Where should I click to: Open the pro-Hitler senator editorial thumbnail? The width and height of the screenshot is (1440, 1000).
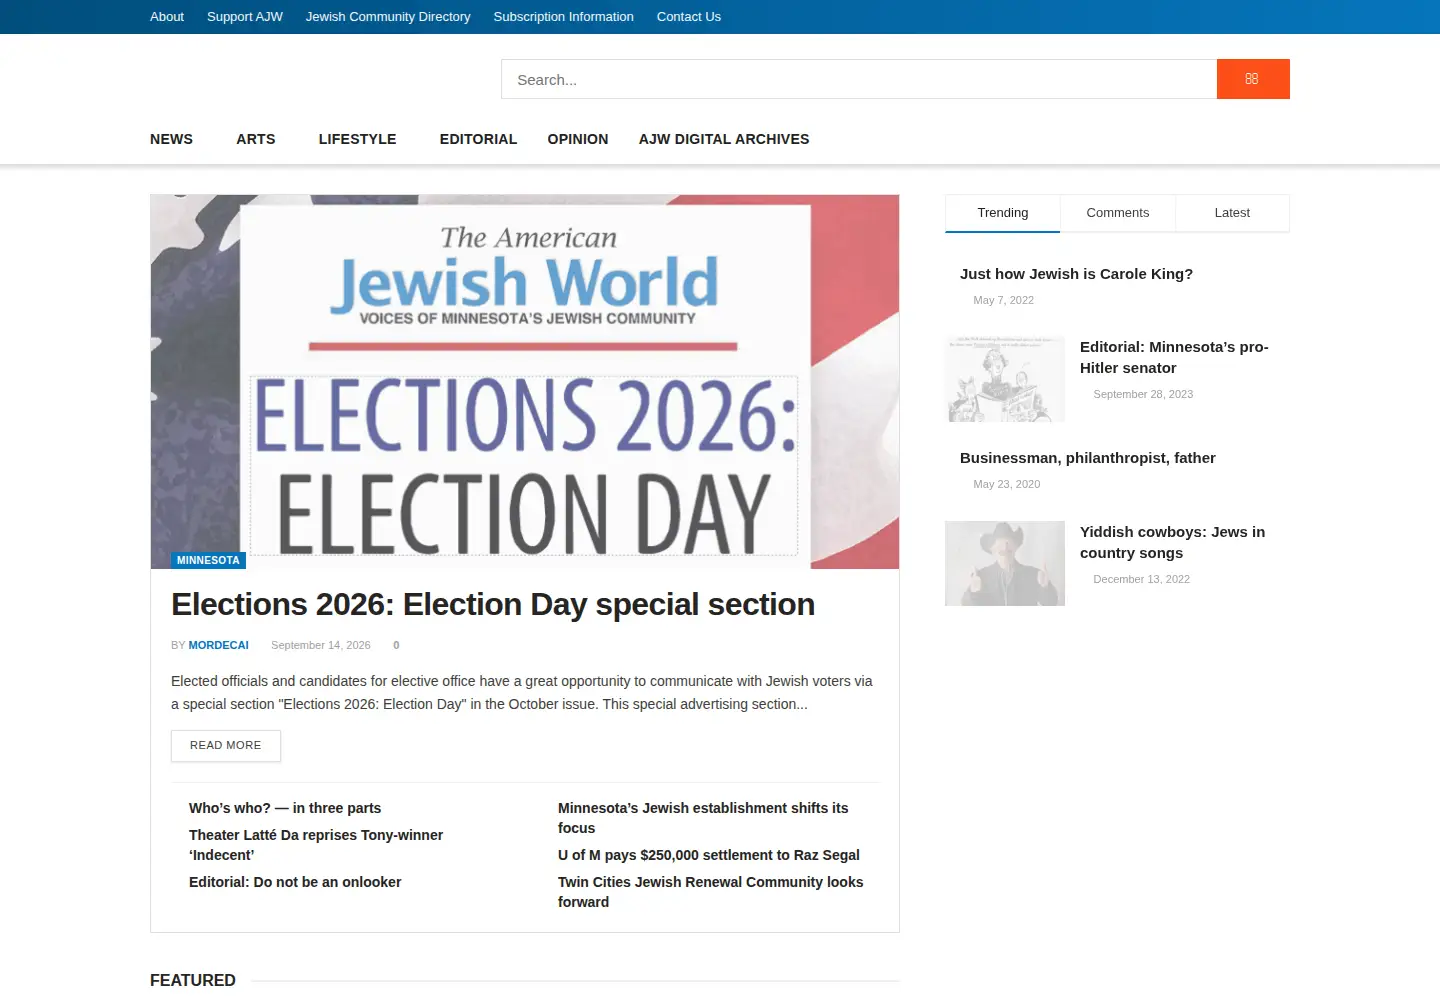[x=1005, y=379]
